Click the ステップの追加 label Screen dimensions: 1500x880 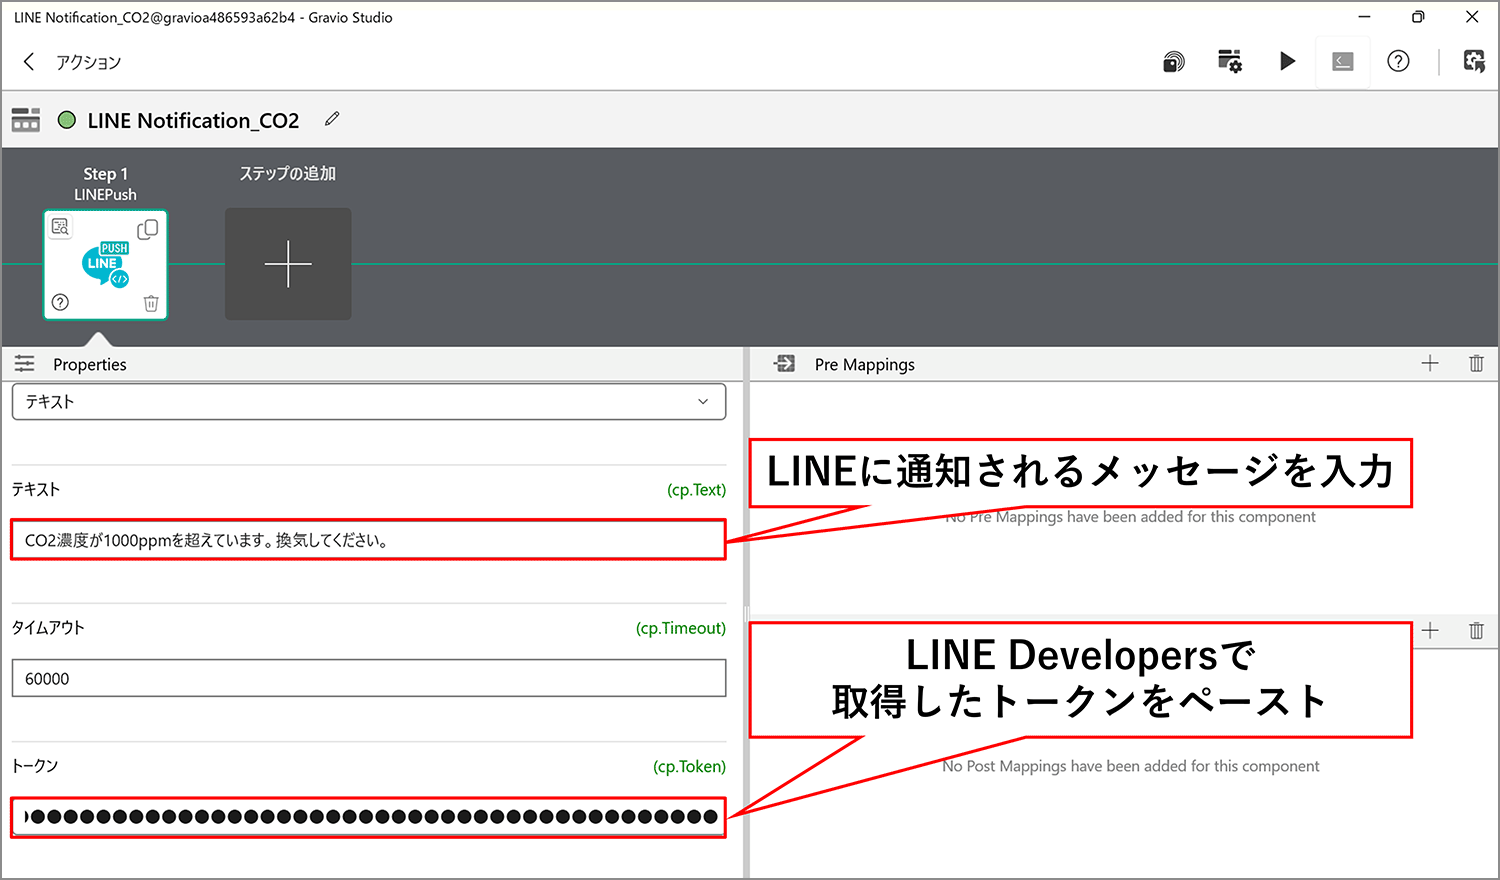(288, 173)
